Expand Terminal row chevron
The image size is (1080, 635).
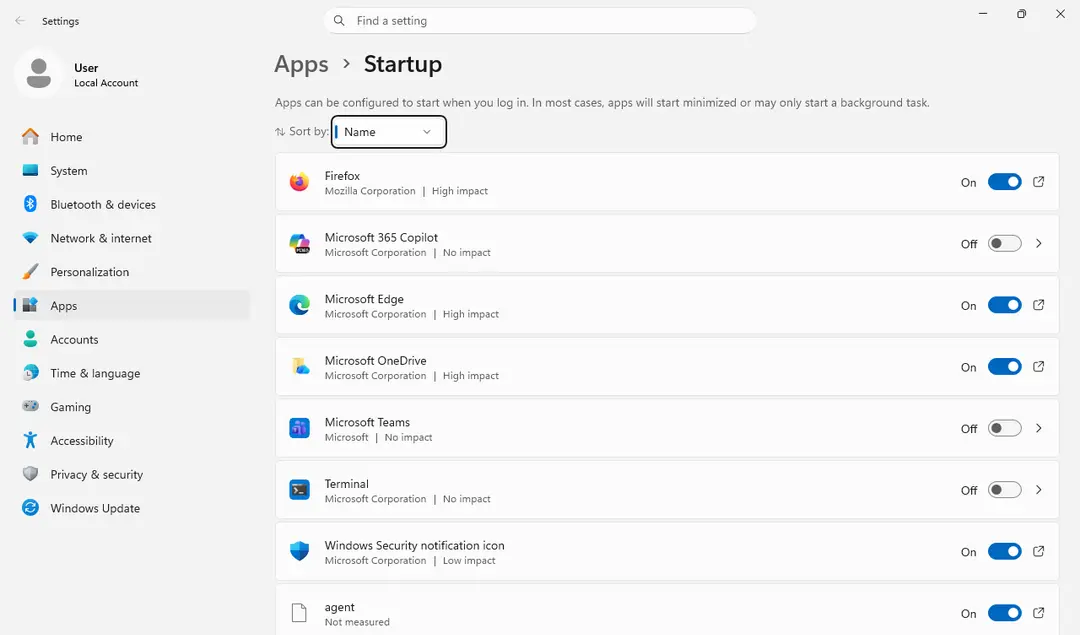pyautogui.click(x=1039, y=490)
